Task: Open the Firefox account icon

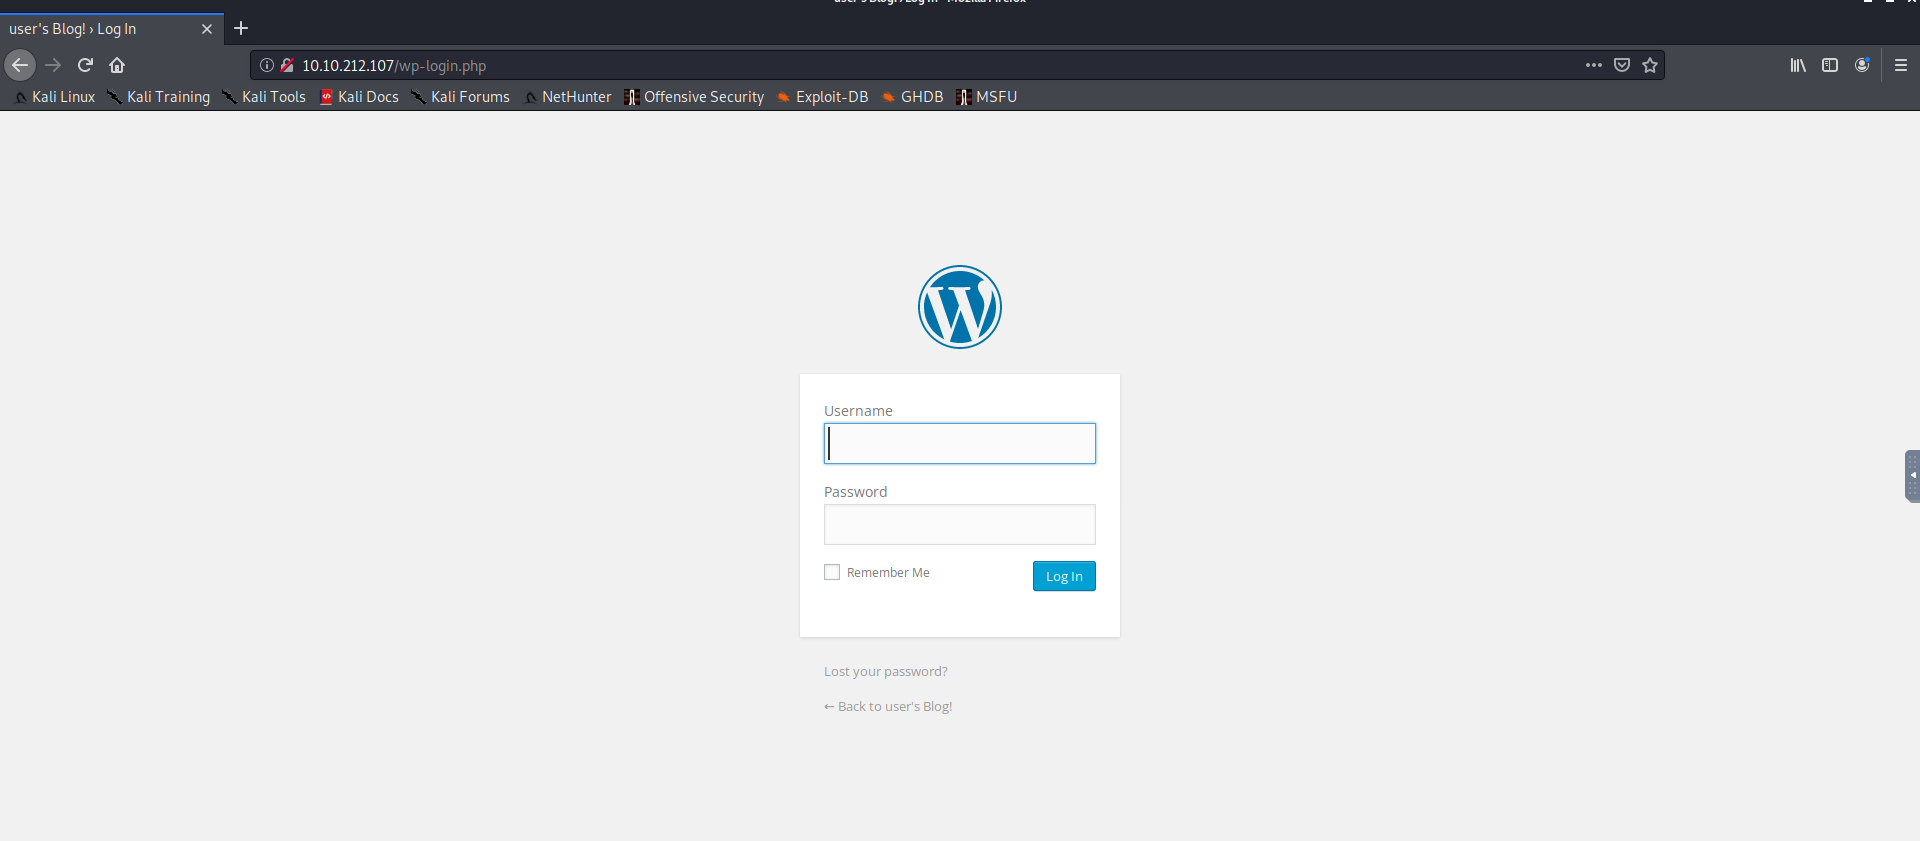Action: pos(1862,65)
